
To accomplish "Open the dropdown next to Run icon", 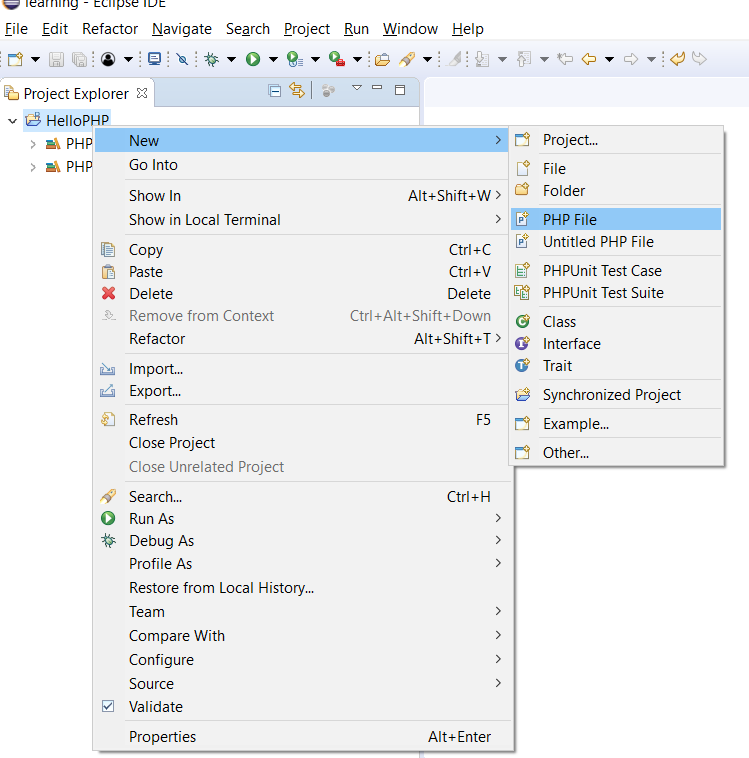I will pos(273,59).
